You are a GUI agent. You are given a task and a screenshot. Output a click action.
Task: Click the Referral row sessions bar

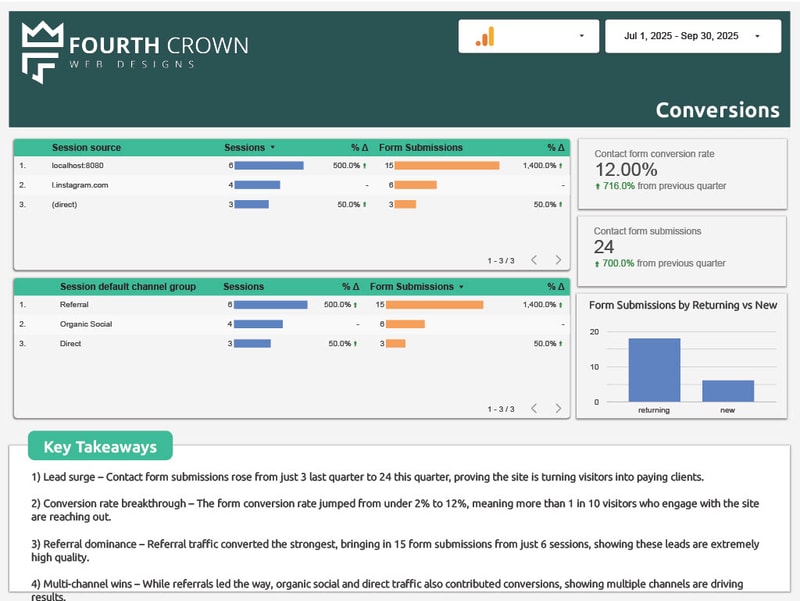tap(270, 304)
